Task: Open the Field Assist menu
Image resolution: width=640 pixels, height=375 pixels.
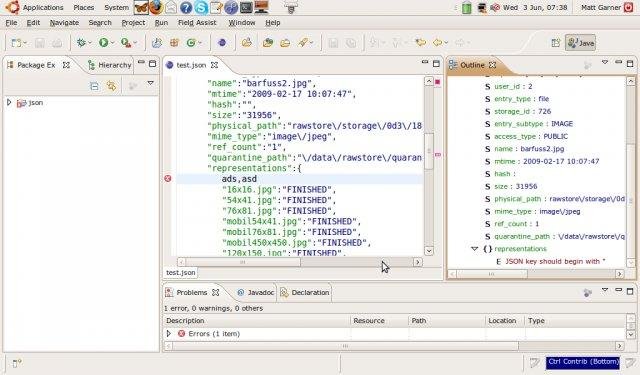Action: pos(197,23)
